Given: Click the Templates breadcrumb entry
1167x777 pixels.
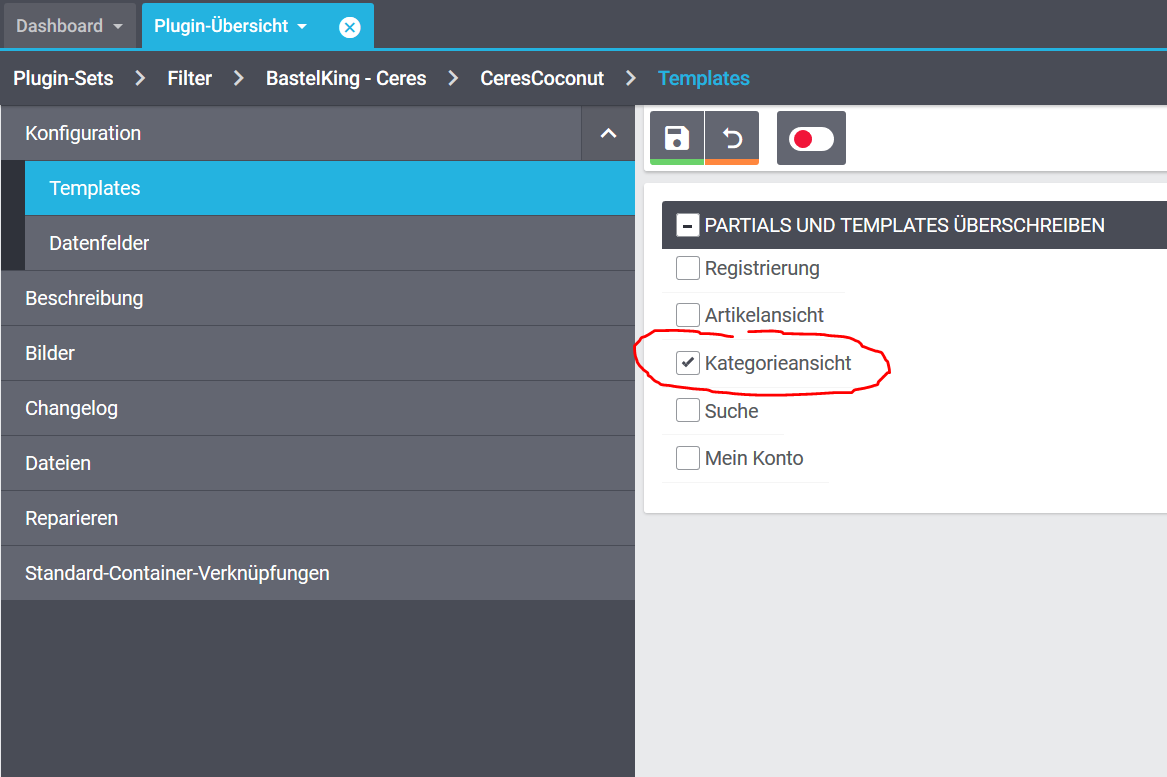Looking at the screenshot, I should (703, 78).
